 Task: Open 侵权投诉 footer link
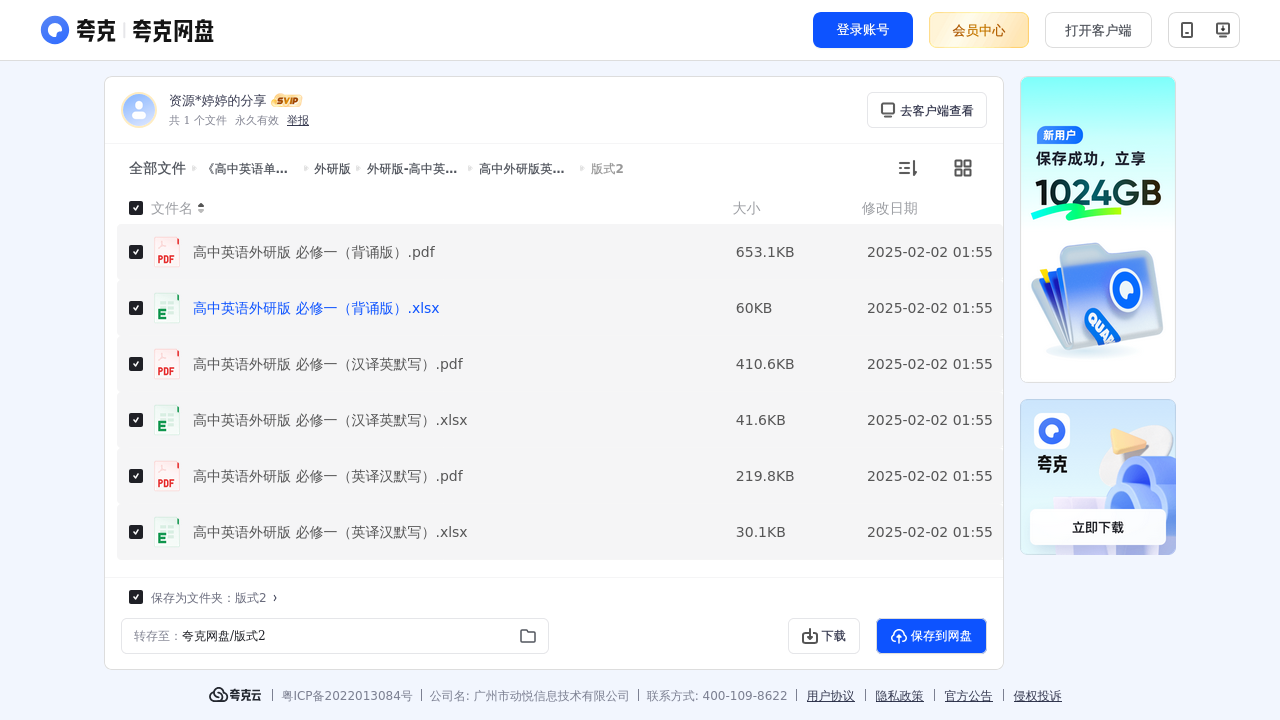pyautogui.click(x=1038, y=696)
